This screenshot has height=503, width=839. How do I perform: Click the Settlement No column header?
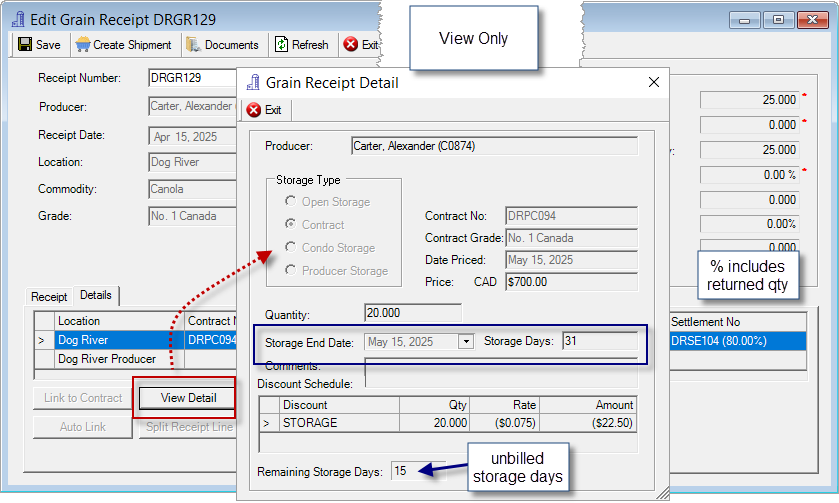[x=738, y=322]
